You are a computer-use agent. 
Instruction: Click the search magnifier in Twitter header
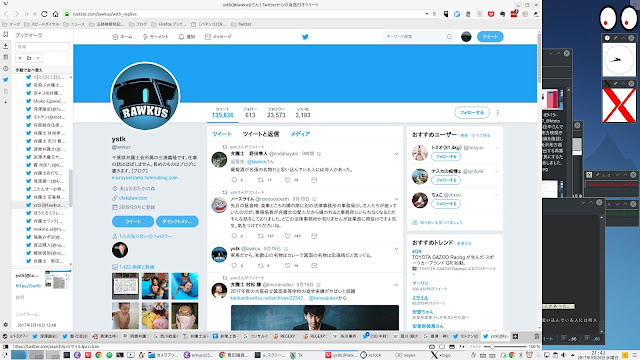[x=449, y=37]
